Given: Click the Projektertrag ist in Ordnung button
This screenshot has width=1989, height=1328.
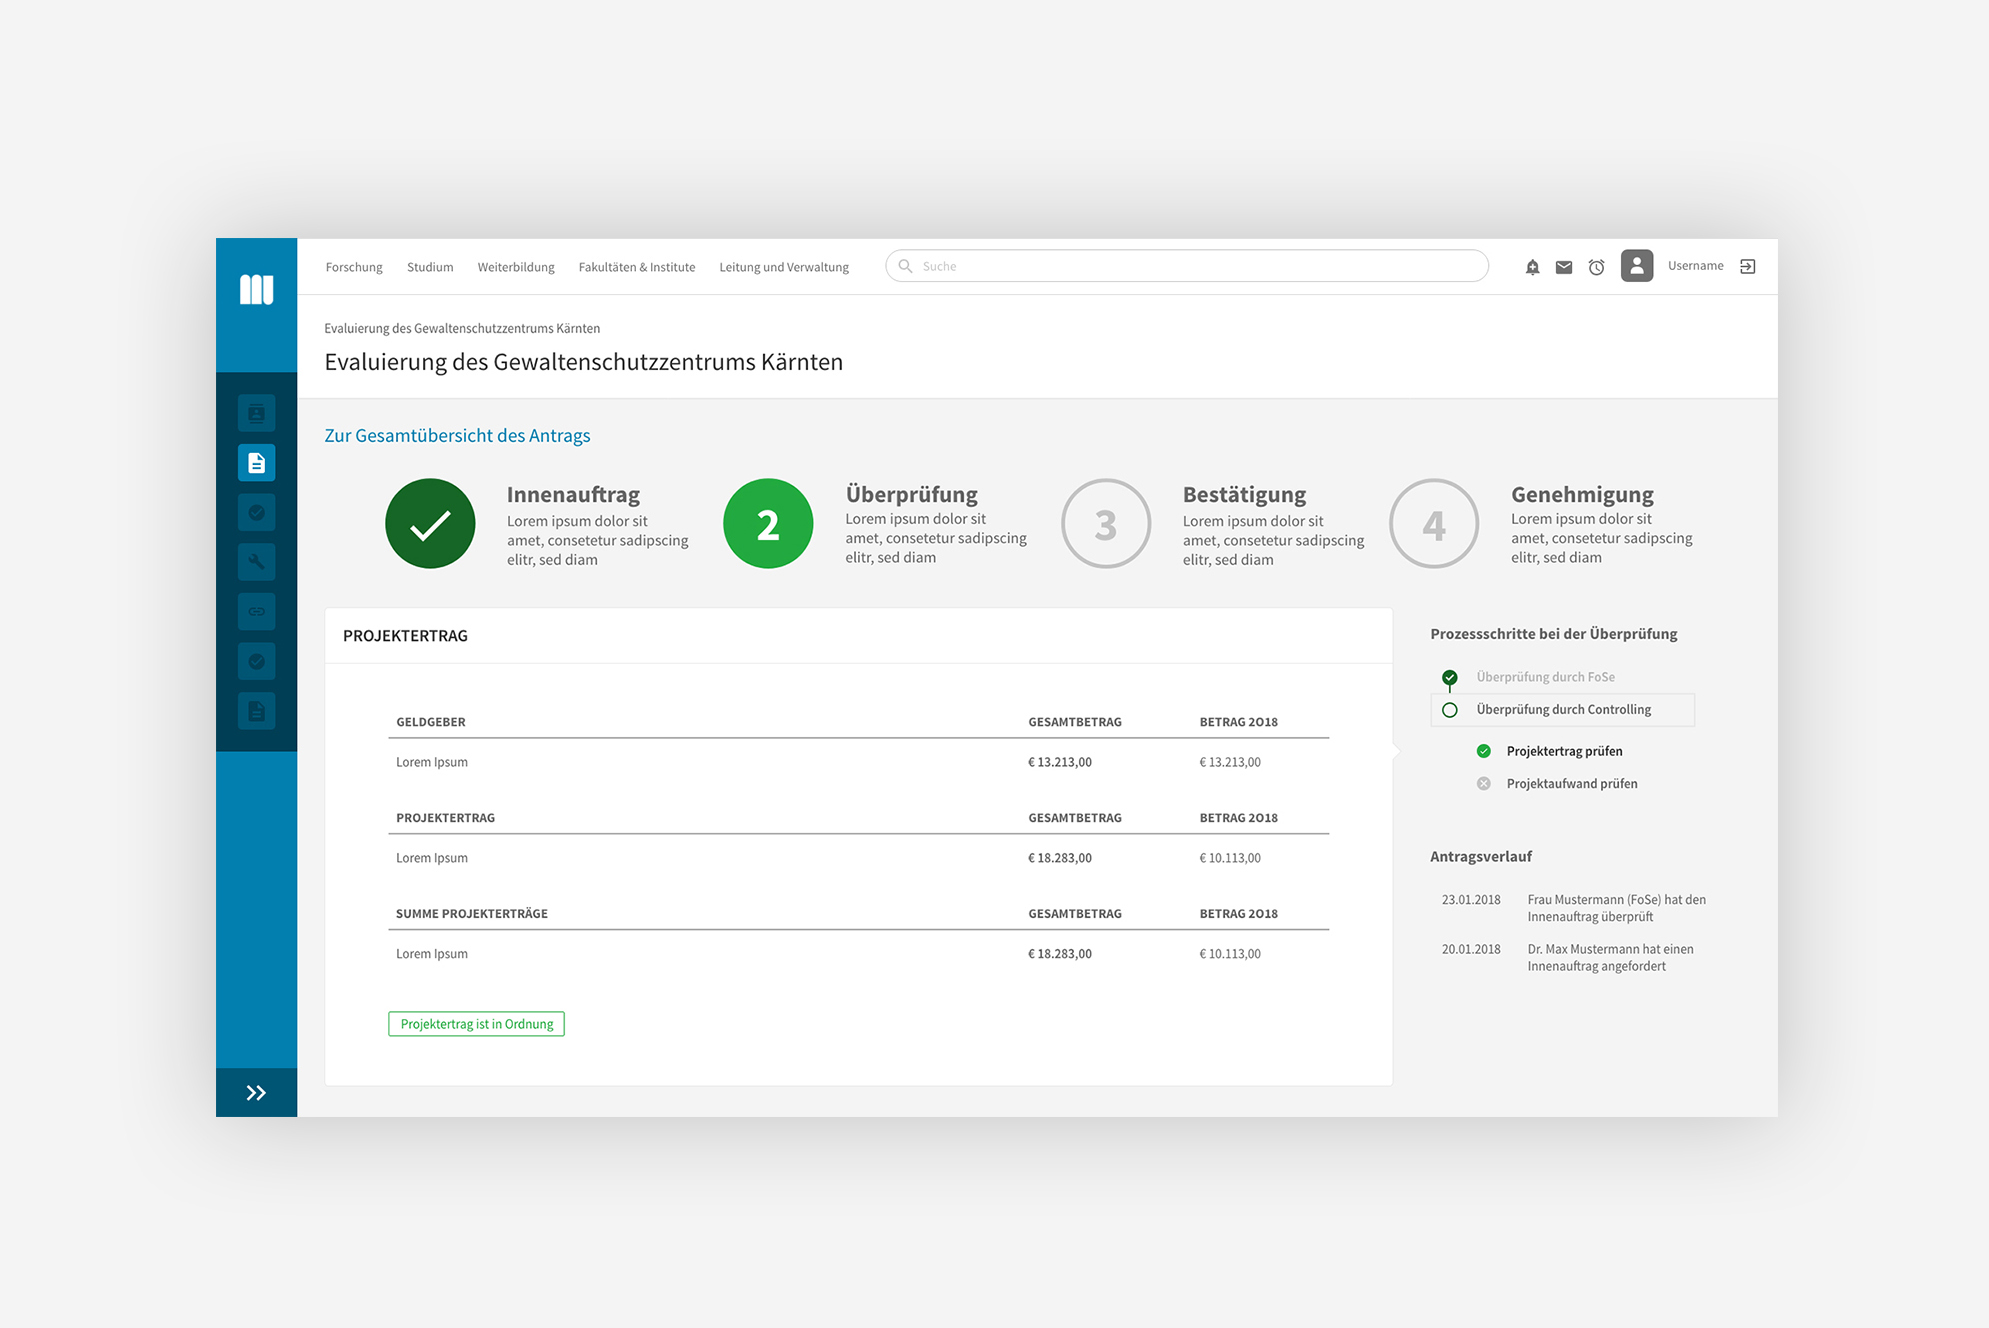Looking at the screenshot, I should [476, 1024].
